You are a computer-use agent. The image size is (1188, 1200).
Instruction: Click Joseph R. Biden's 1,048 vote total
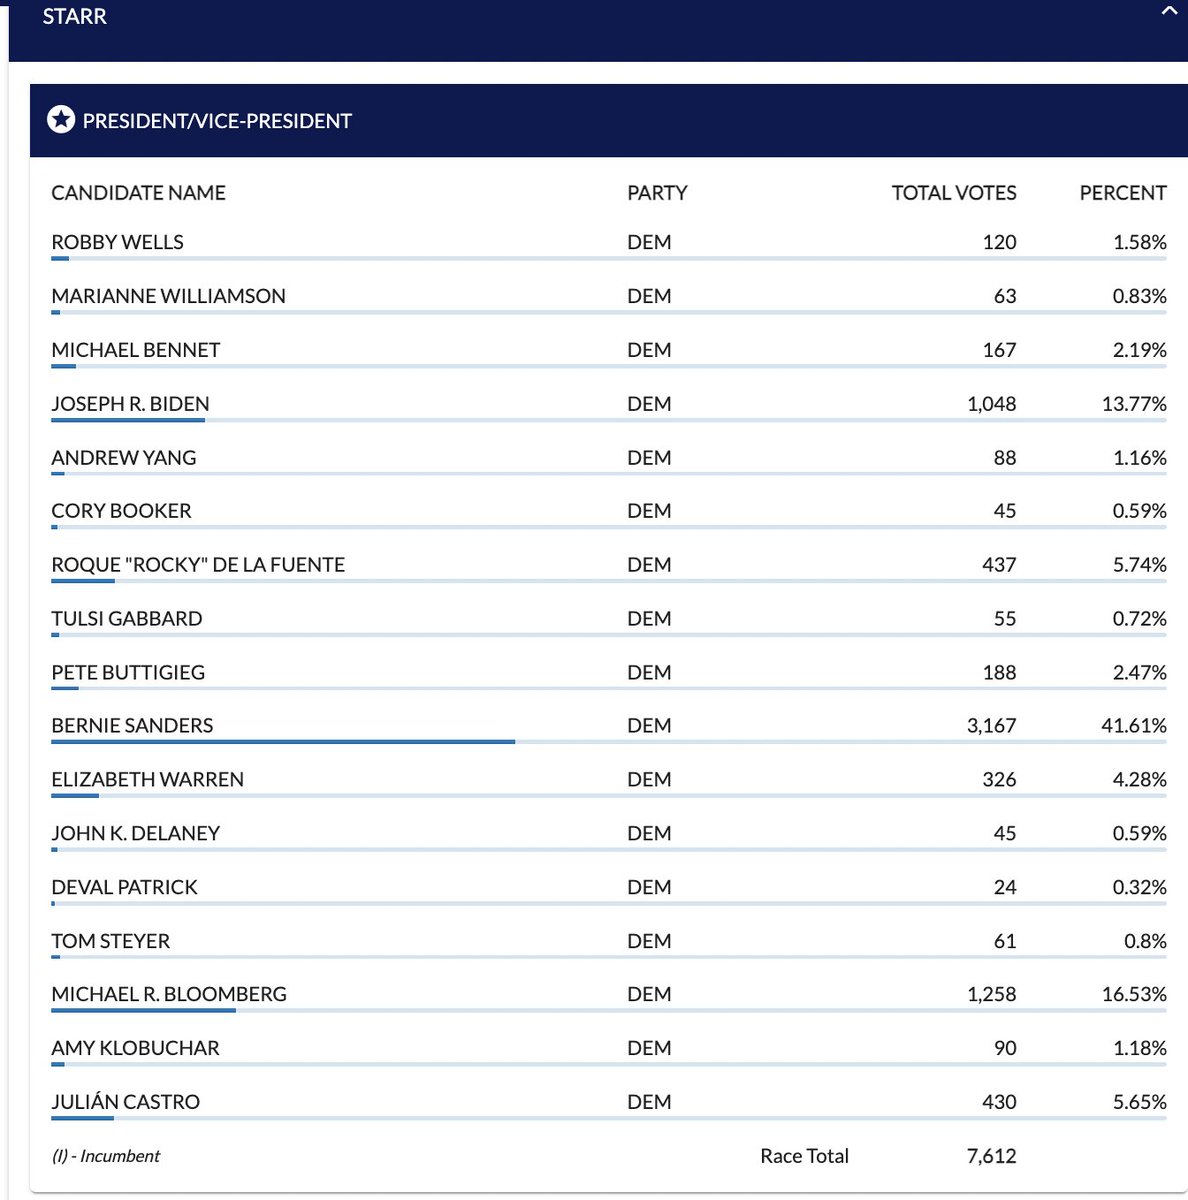[991, 404]
